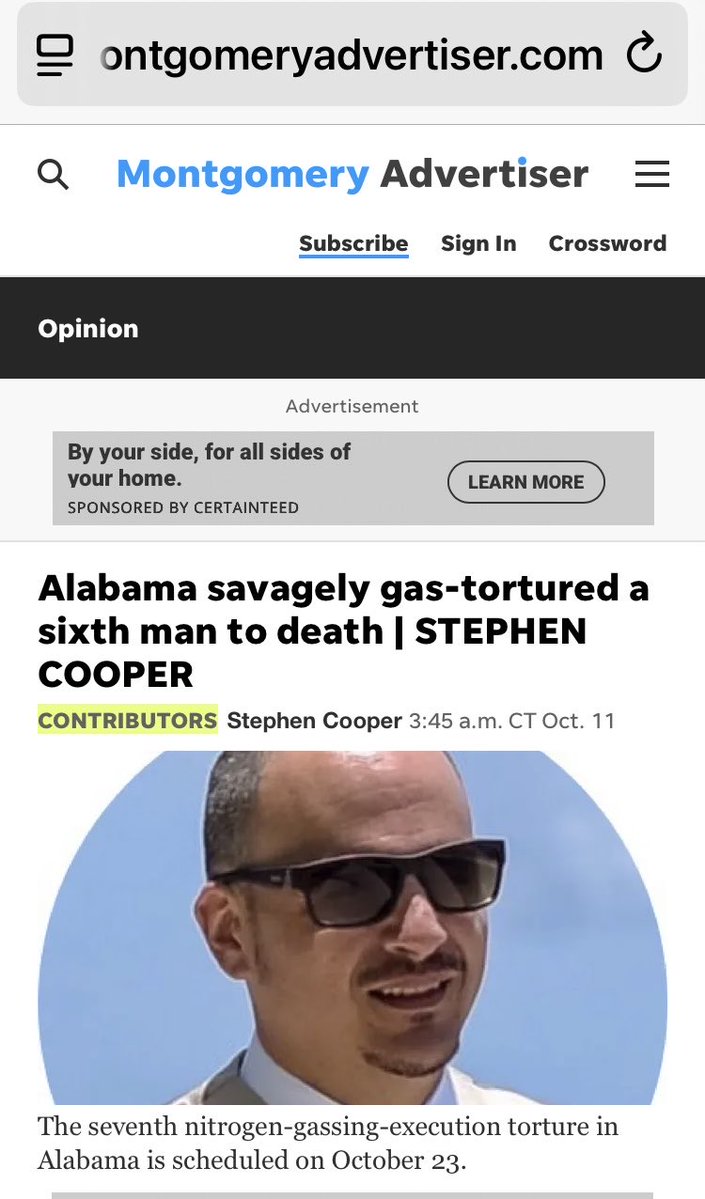Open the CertainTeed ad headline text
Screen dimensions: 705x1199
pos(209,465)
